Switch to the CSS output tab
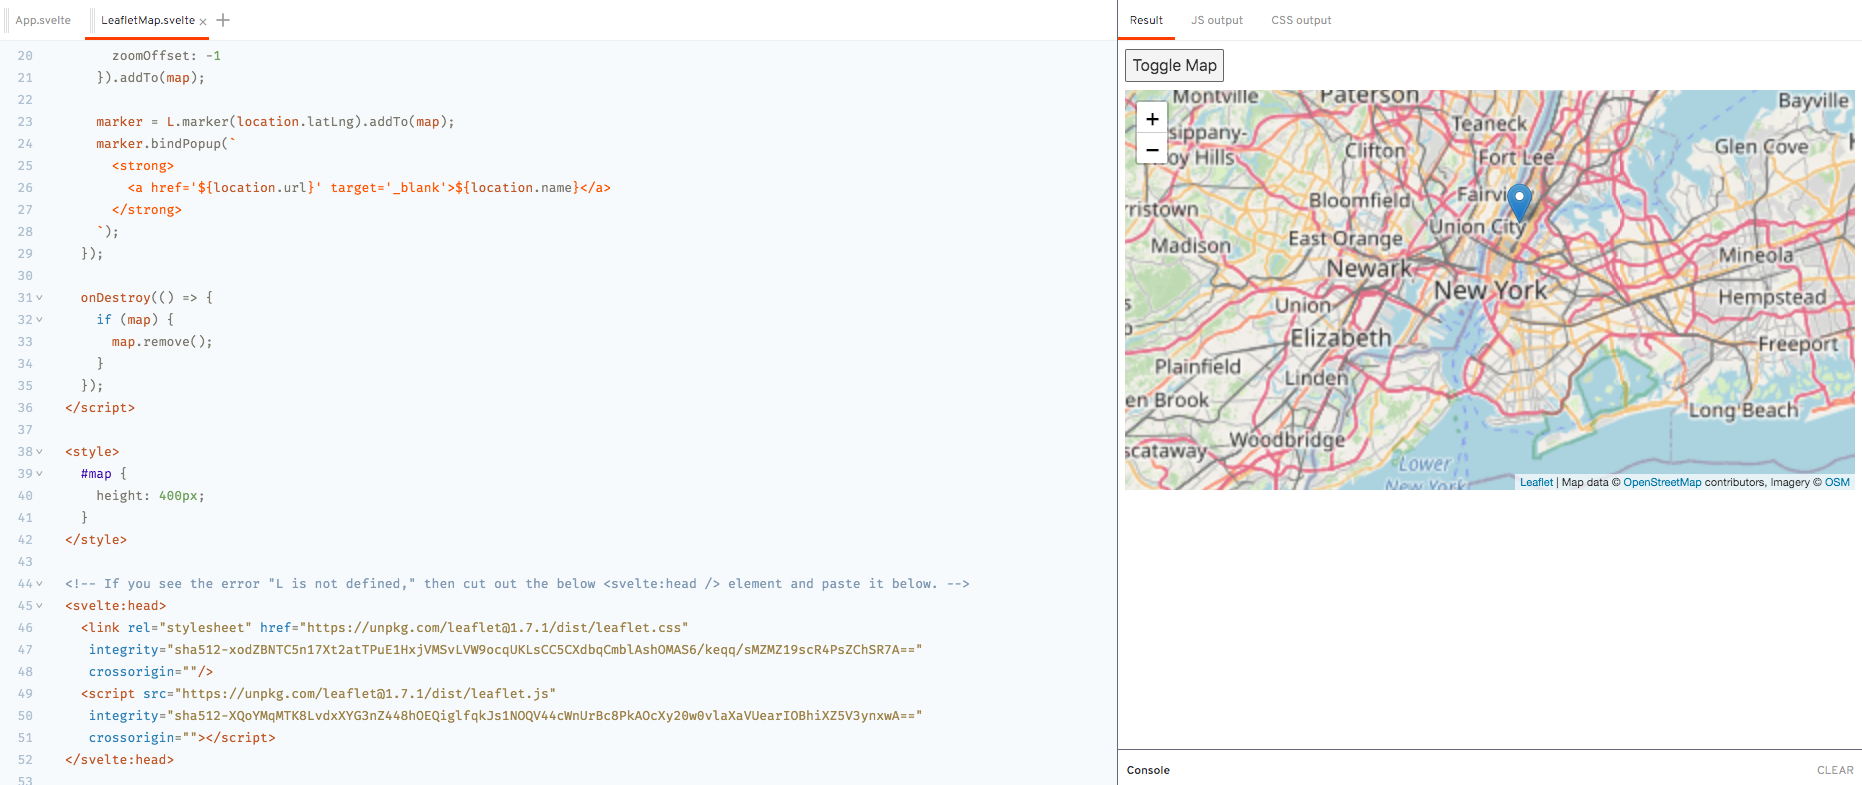The width and height of the screenshot is (1862, 785). (x=1301, y=20)
